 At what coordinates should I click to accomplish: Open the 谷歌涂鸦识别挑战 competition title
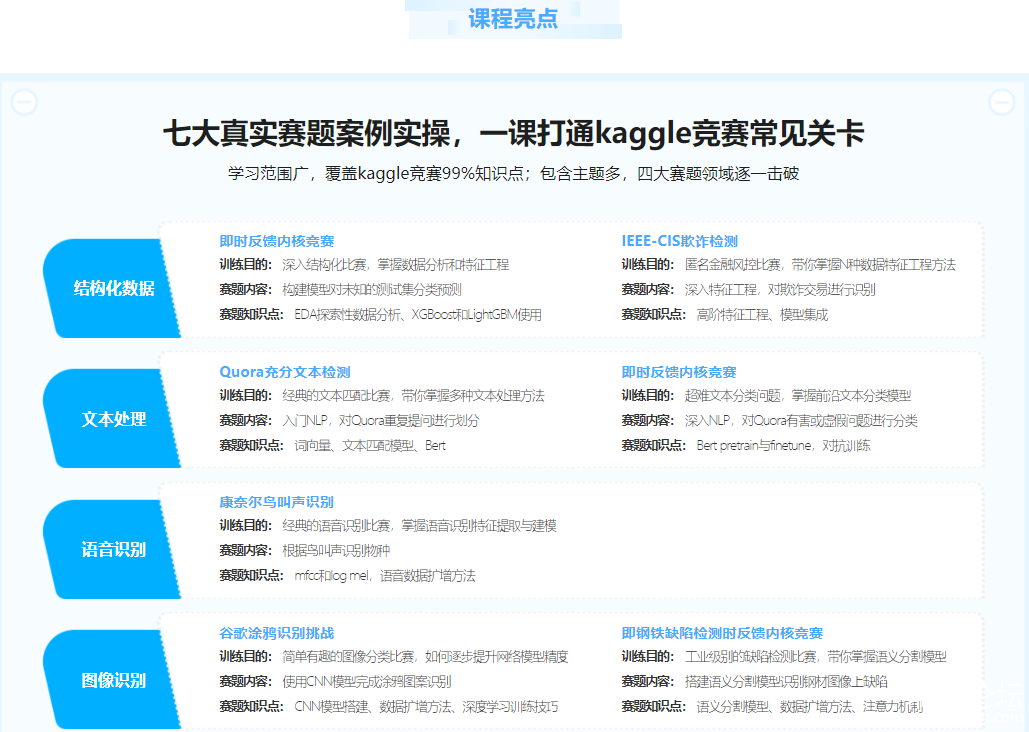tap(277, 633)
